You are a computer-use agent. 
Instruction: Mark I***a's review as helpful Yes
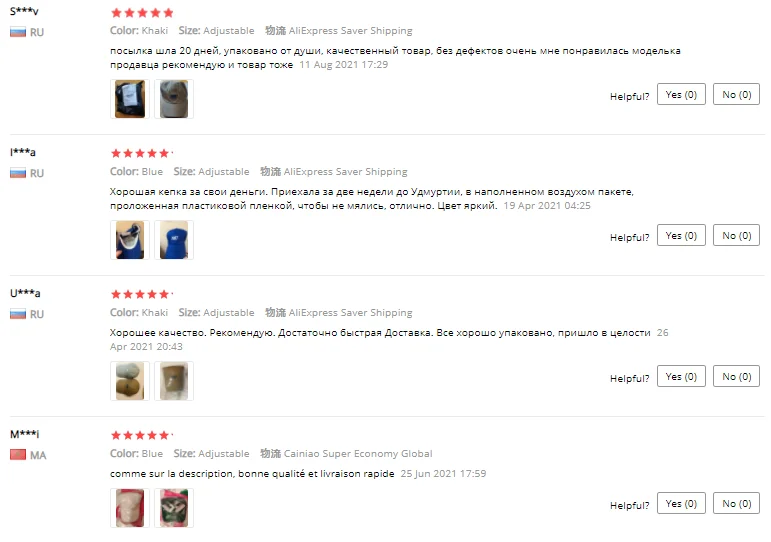pyautogui.click(x=681, y=236)
